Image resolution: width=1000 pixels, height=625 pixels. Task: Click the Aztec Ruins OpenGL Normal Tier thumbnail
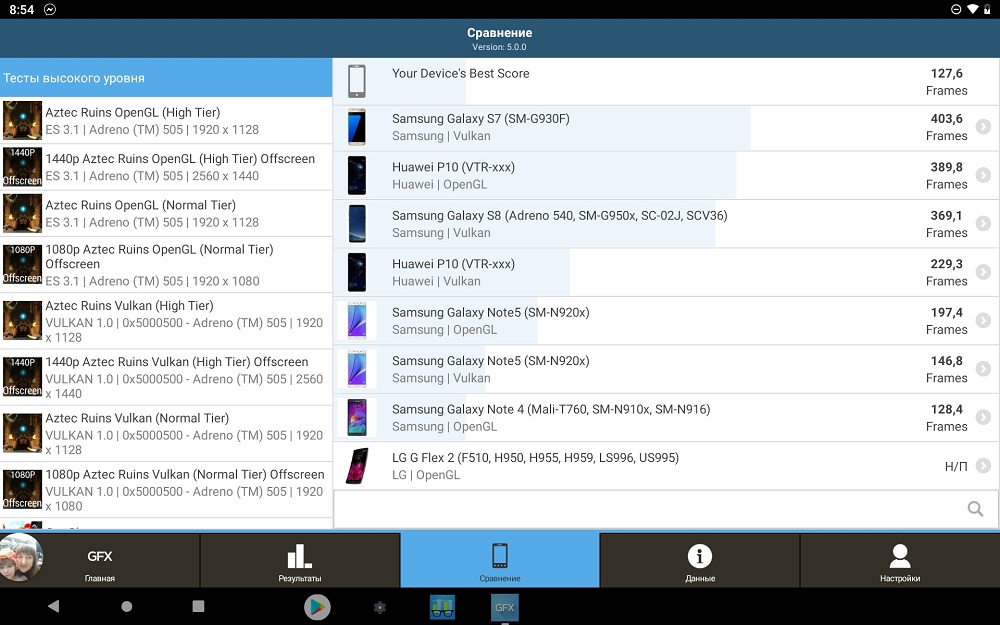[x=22, y=214]
